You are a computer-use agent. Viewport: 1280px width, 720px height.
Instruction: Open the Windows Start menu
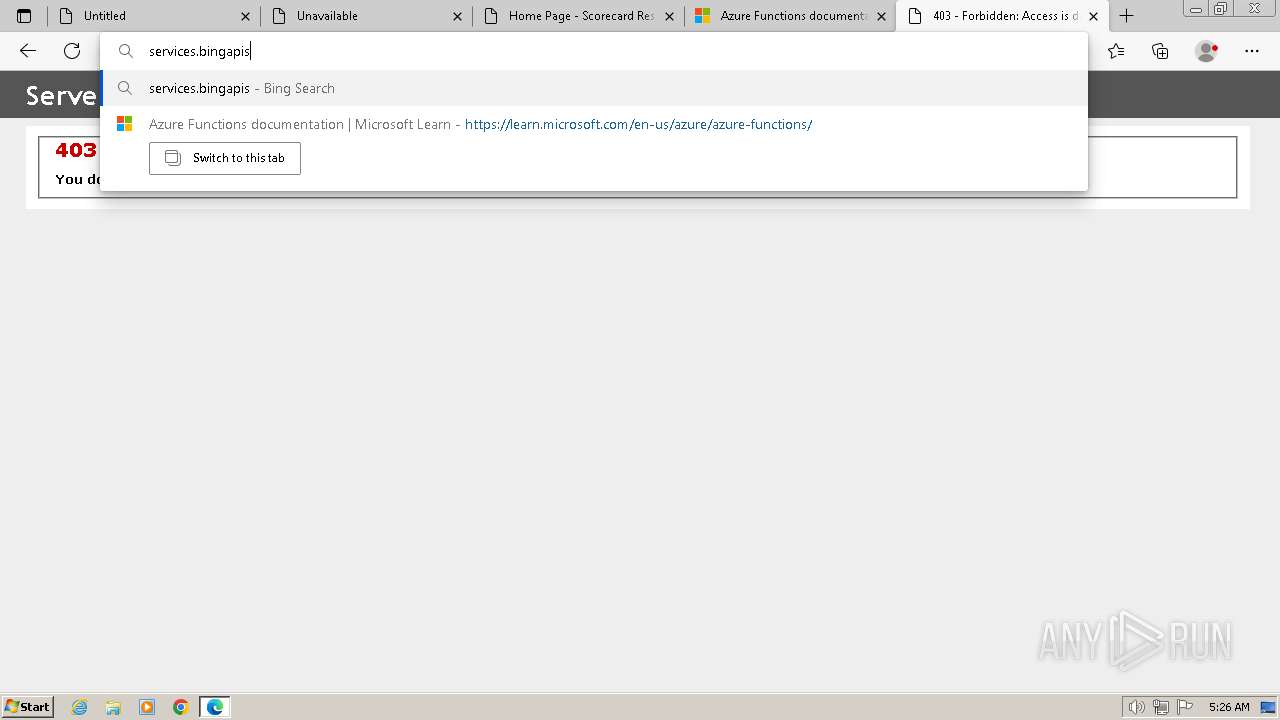27,706
